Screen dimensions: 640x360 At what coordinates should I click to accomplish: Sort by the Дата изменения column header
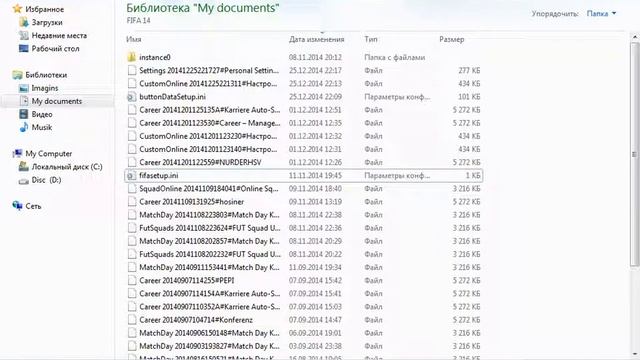[317, 40]
